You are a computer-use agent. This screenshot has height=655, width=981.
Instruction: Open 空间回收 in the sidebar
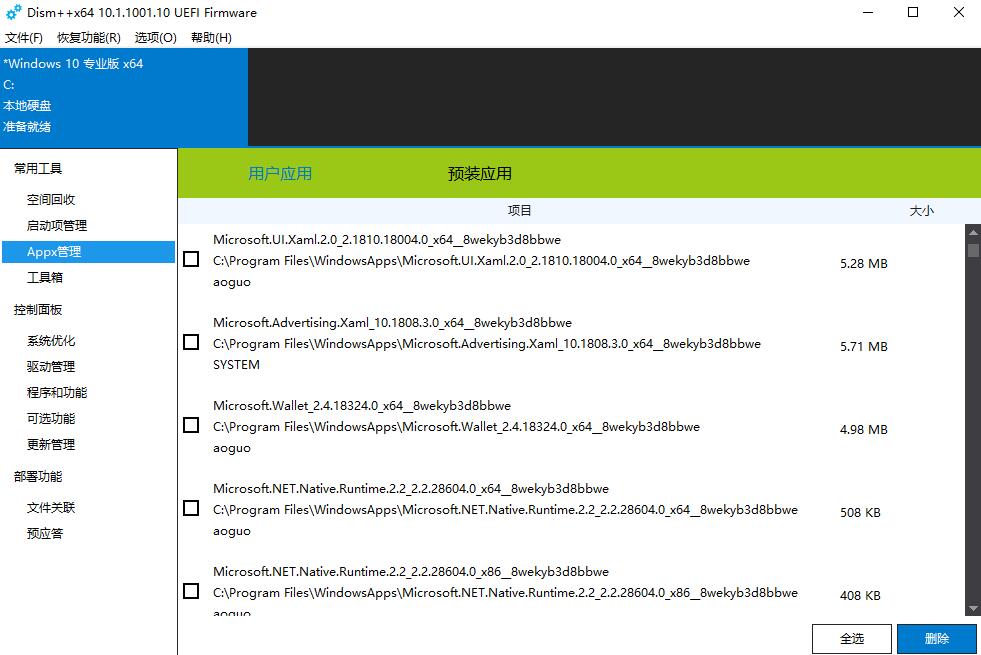[51, 200]
